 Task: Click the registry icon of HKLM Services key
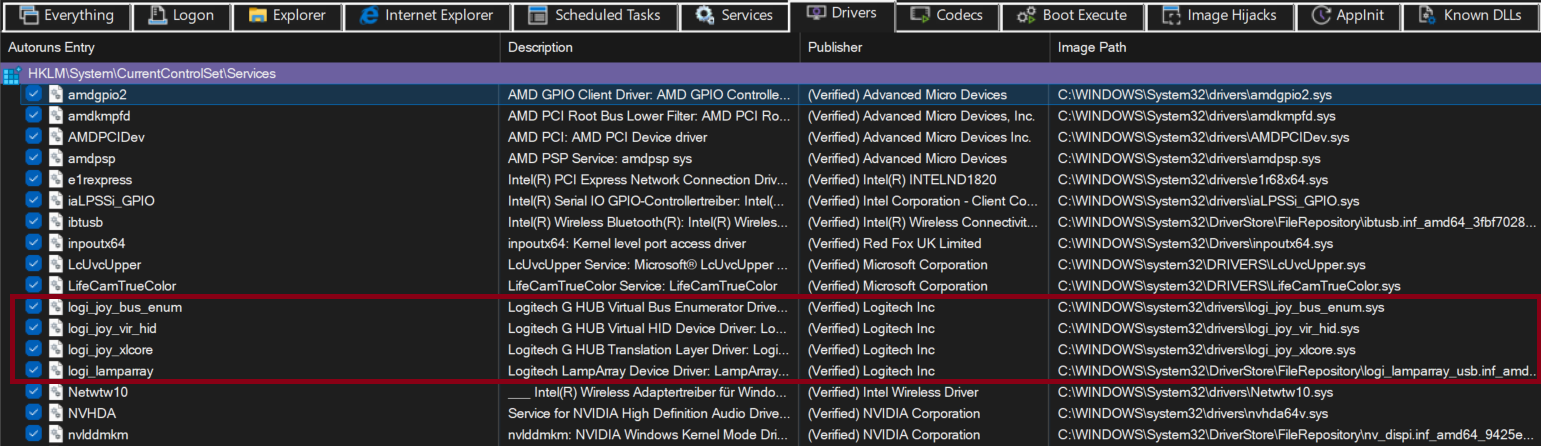12,74
